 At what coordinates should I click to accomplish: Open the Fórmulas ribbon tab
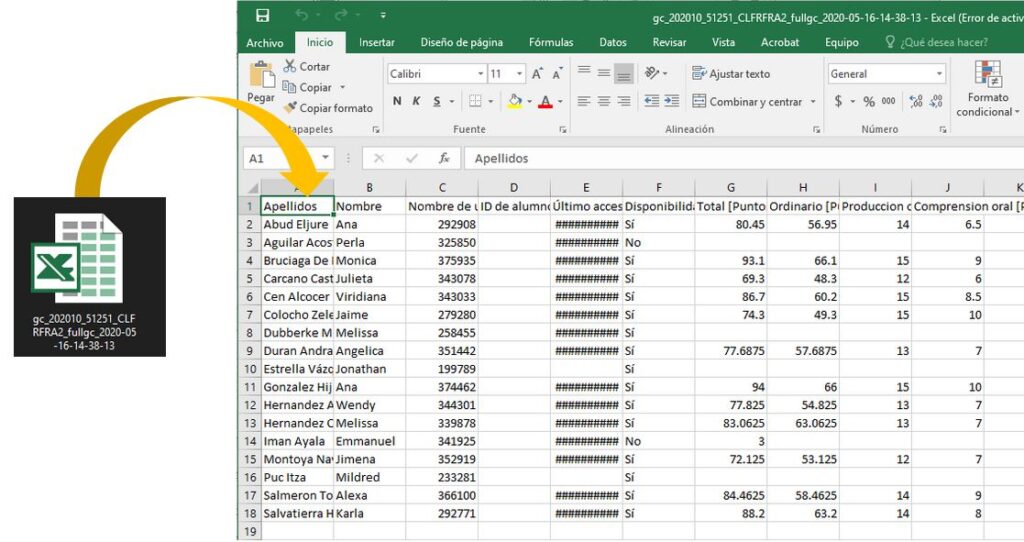pos(551,42)
